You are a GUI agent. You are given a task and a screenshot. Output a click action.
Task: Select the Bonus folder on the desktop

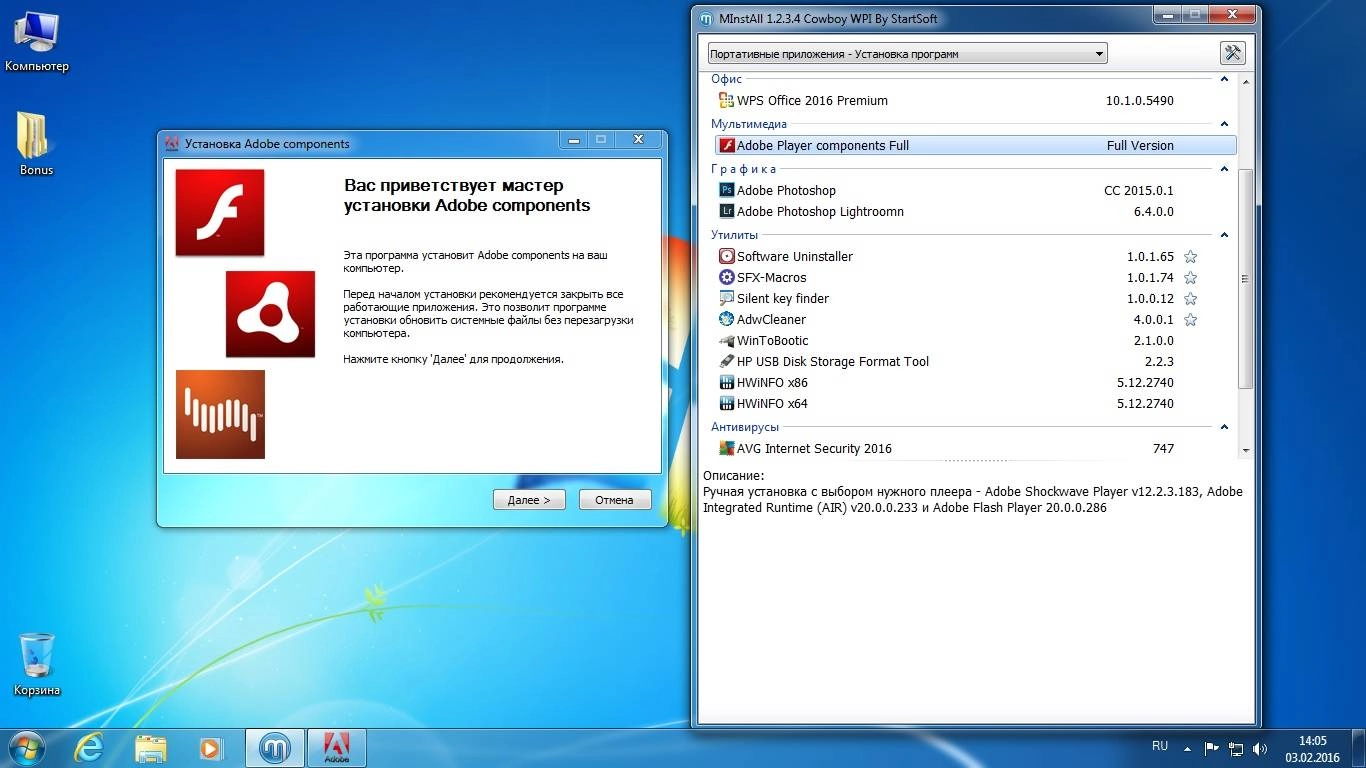point(36,143)
